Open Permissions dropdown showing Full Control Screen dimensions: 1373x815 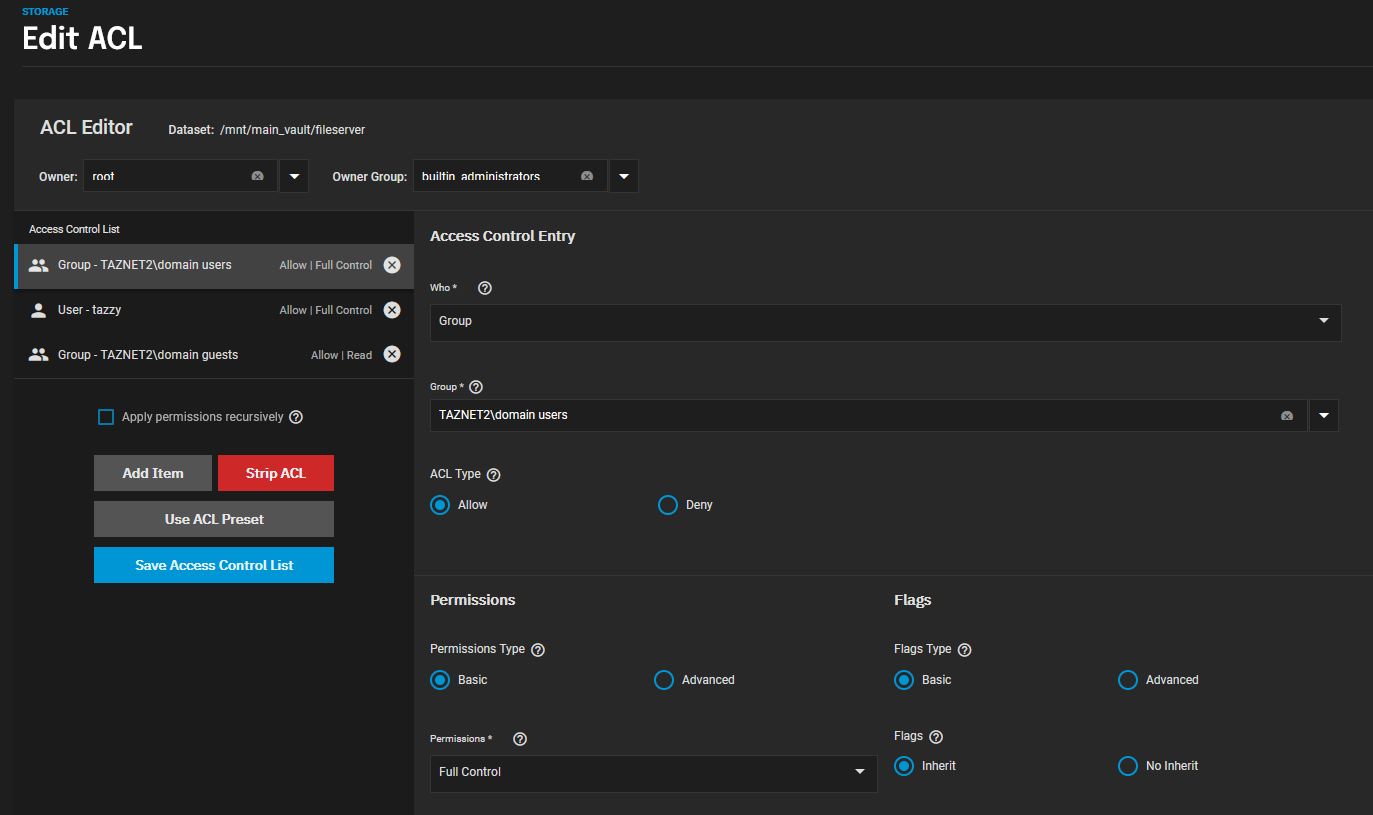coord(653,773)
